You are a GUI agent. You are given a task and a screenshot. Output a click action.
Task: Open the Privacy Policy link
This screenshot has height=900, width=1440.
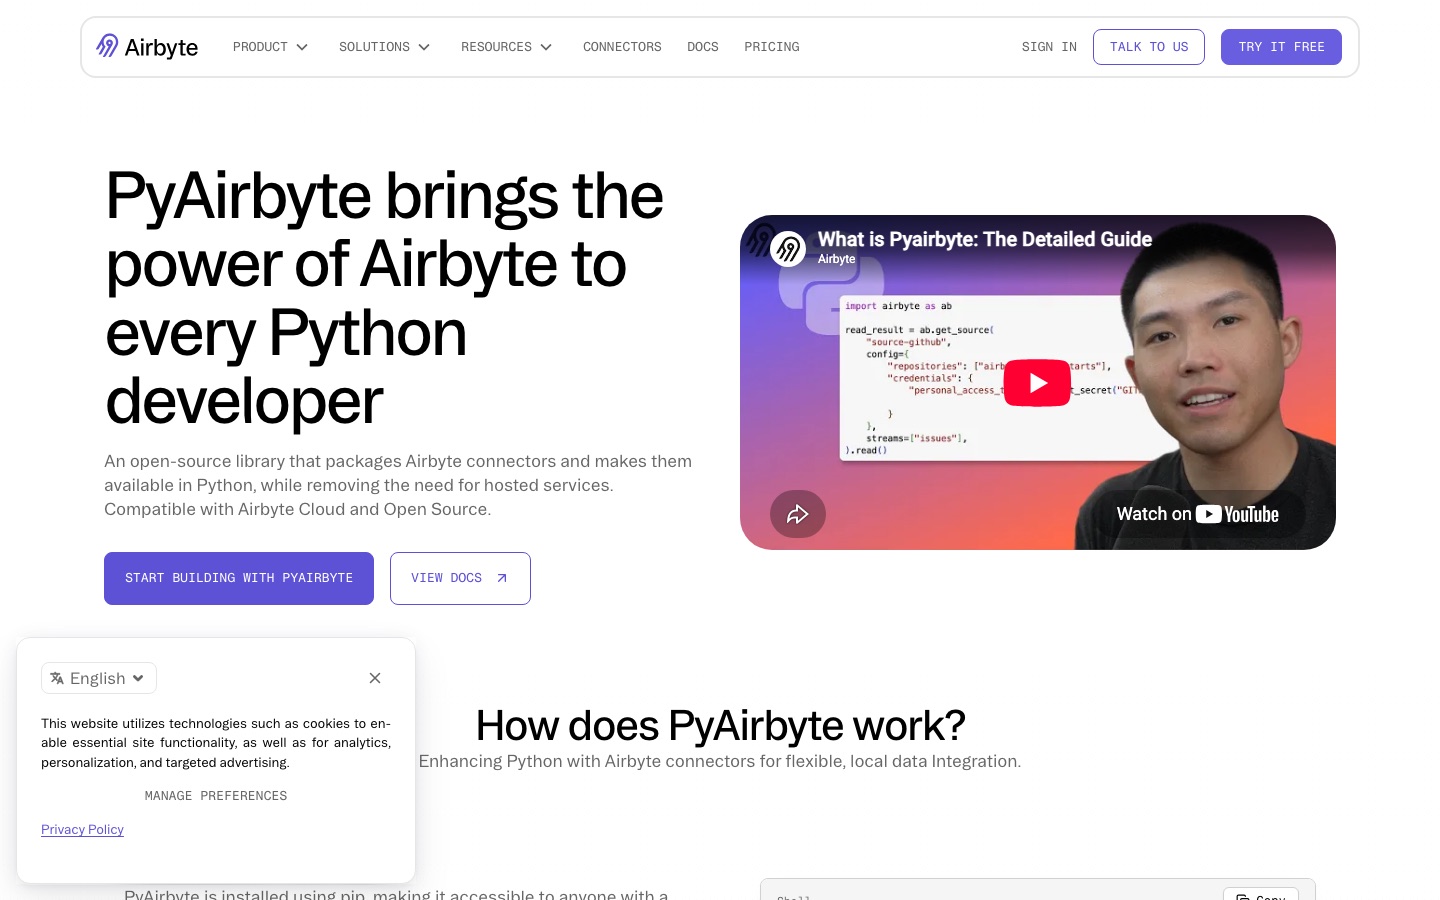pos(82,830)
